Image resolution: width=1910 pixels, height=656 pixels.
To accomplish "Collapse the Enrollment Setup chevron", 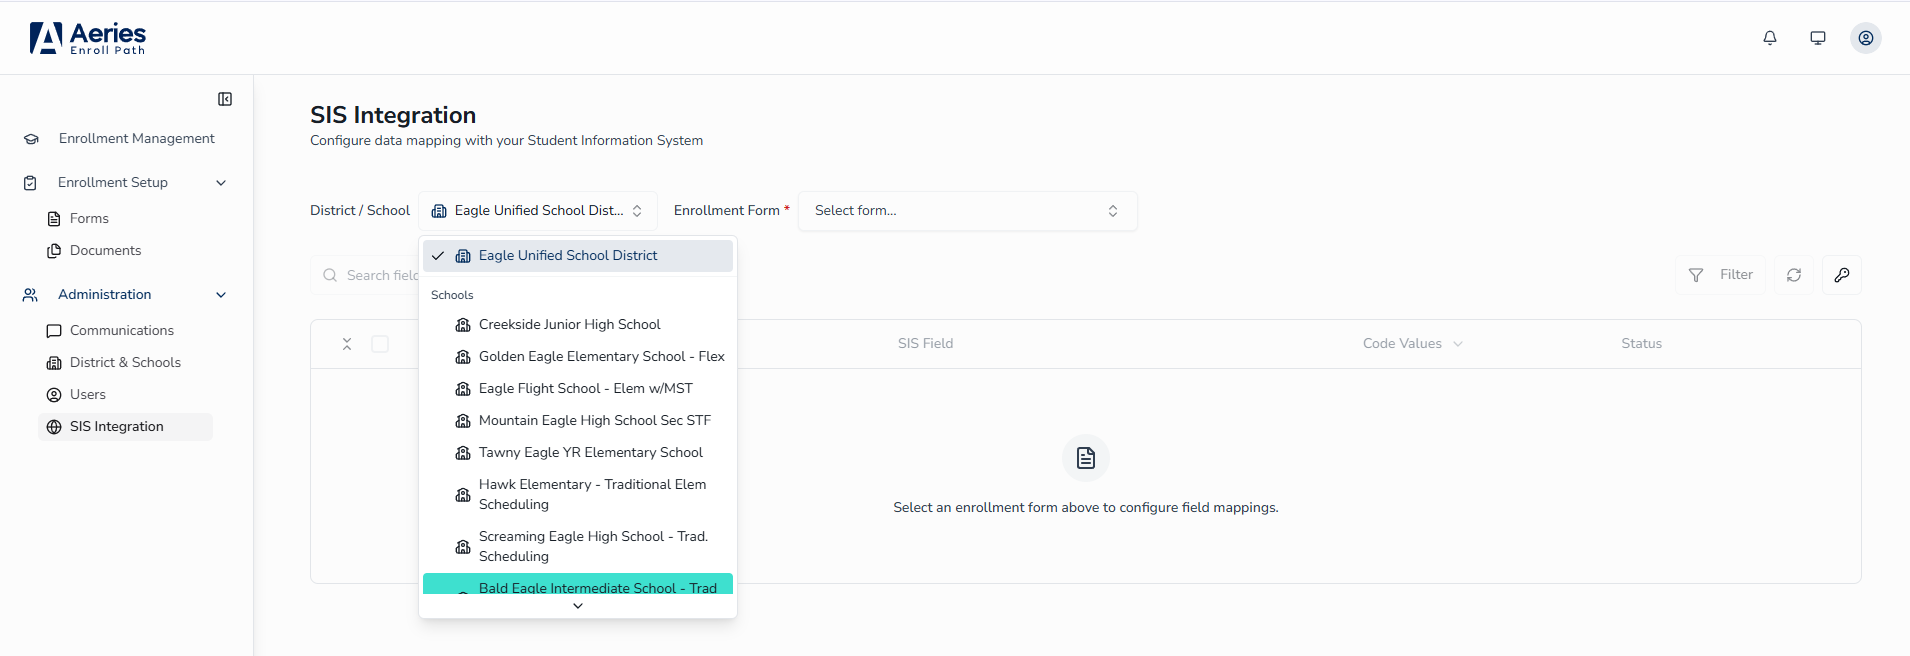I will pyautogui.click(x=221, y=183).
